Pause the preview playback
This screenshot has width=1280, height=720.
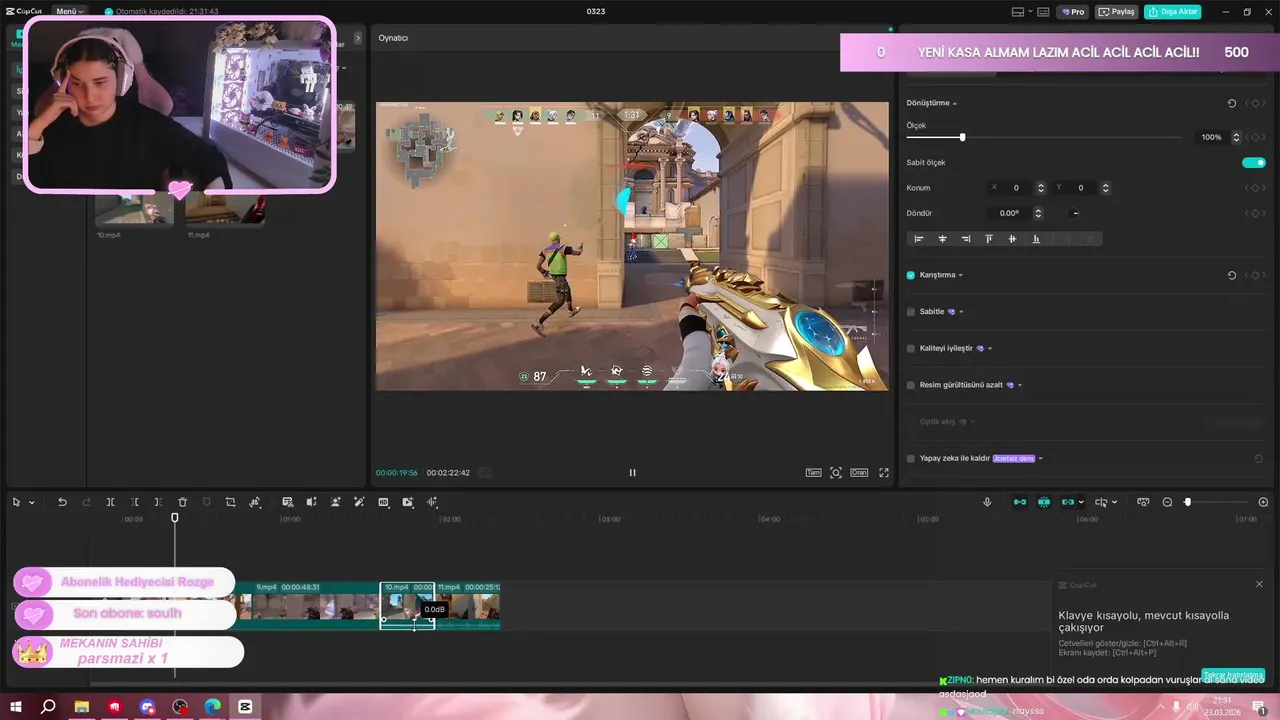point(632,473)
